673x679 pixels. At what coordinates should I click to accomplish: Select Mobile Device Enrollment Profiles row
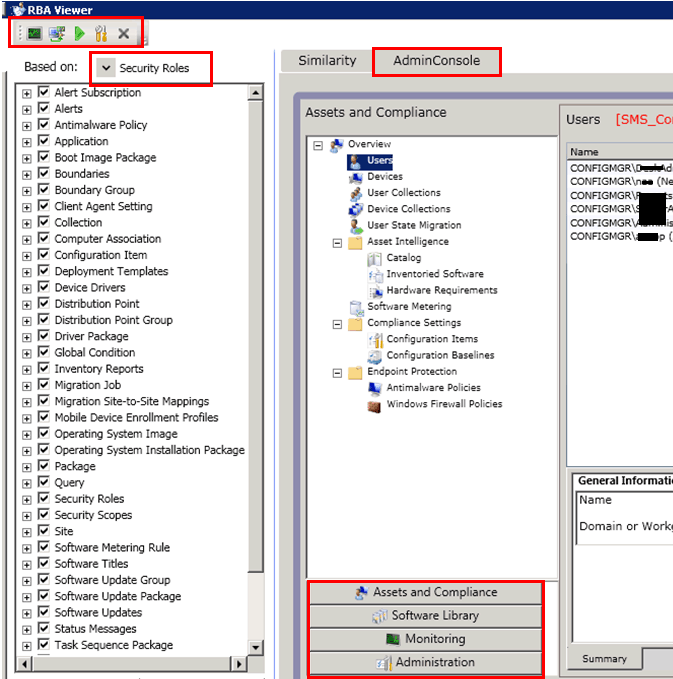(x=136, y=417)
